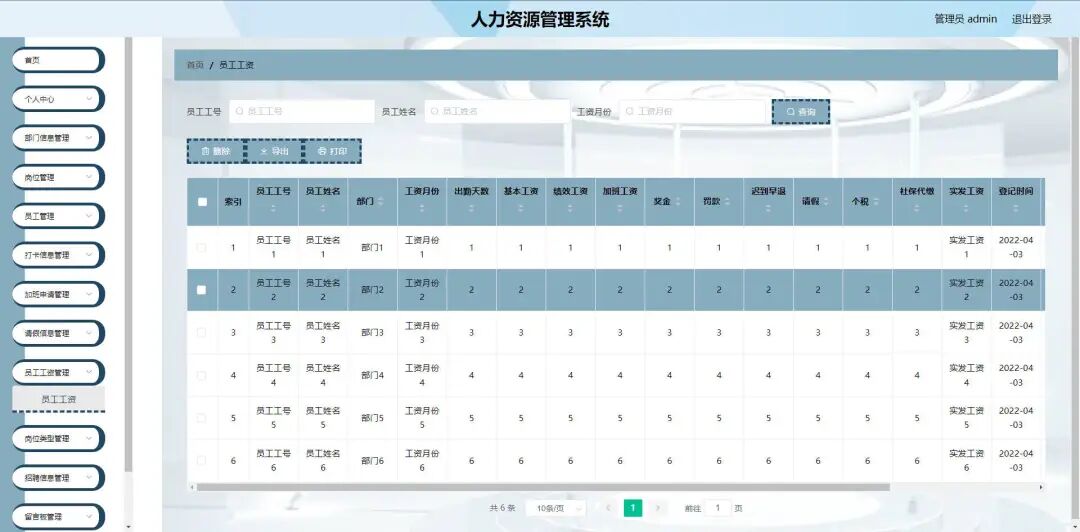1080x532 pixels.
Task: Click the 删除 delete button
Action: click(x=216, y=151)
